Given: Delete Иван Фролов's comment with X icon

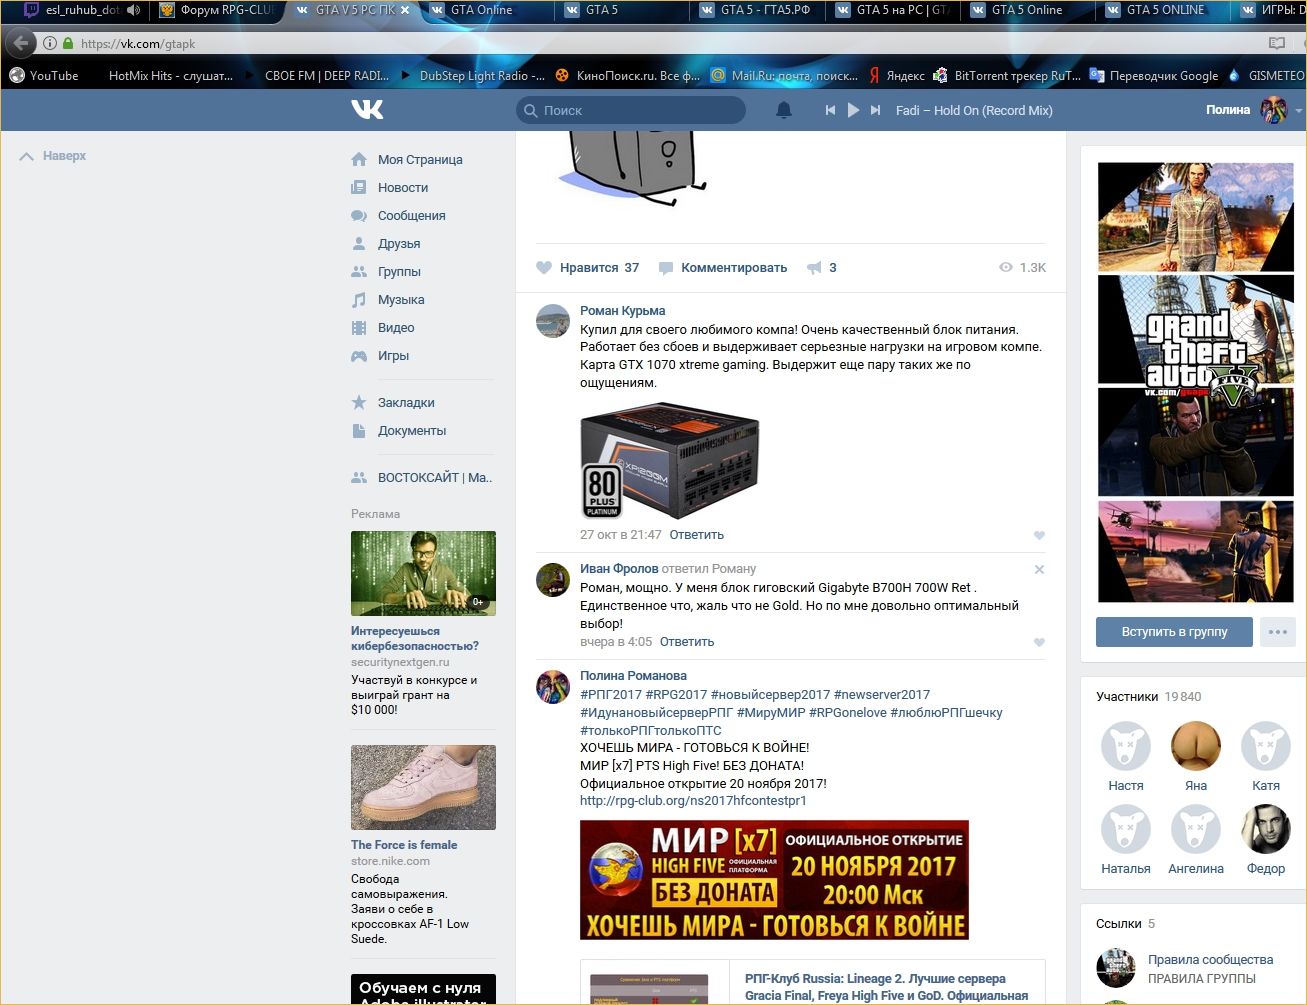Looking at the screenshot, I should 1039,570.
